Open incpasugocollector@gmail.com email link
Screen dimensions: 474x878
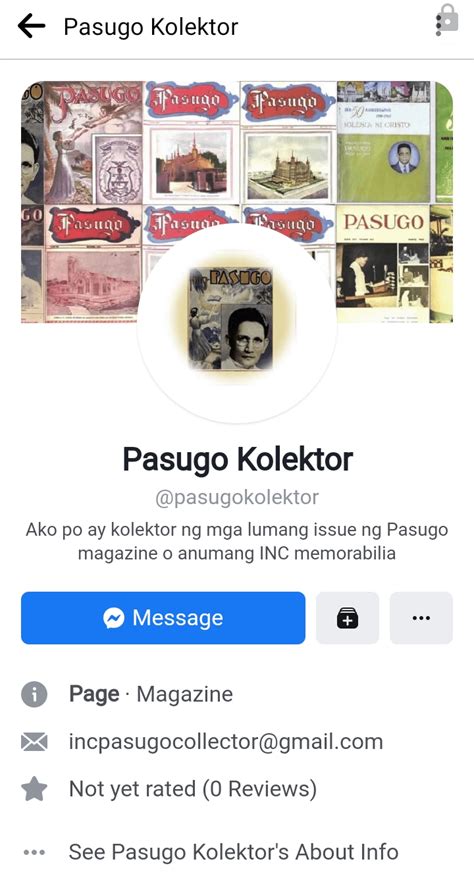point(226,742)
